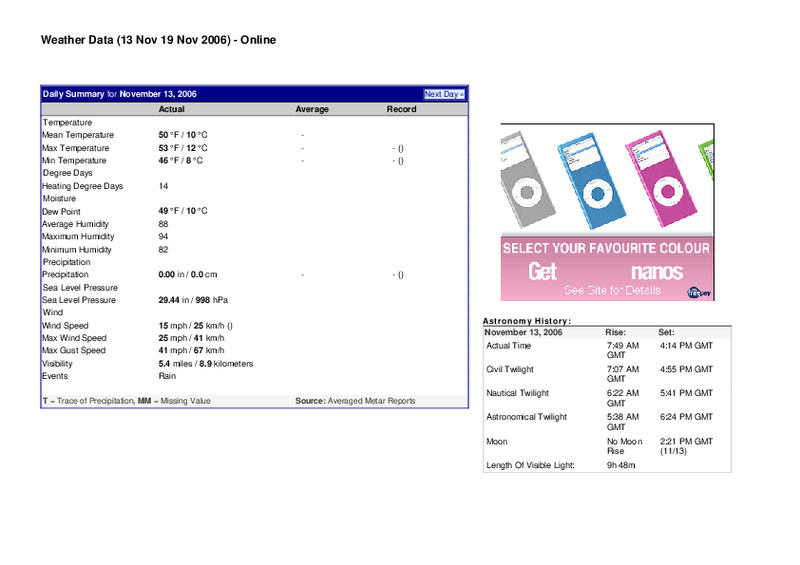This screenshot has width=800, height=565.
Task: Select the Actual Time set '4:14 PM GMT'
Action: pyautogui.click(x=686, y=346)
